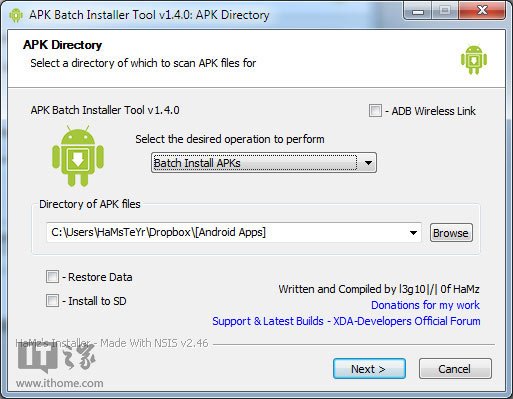
Task: Click Browse to choose APK folder
Action: (x=451, y=233)
